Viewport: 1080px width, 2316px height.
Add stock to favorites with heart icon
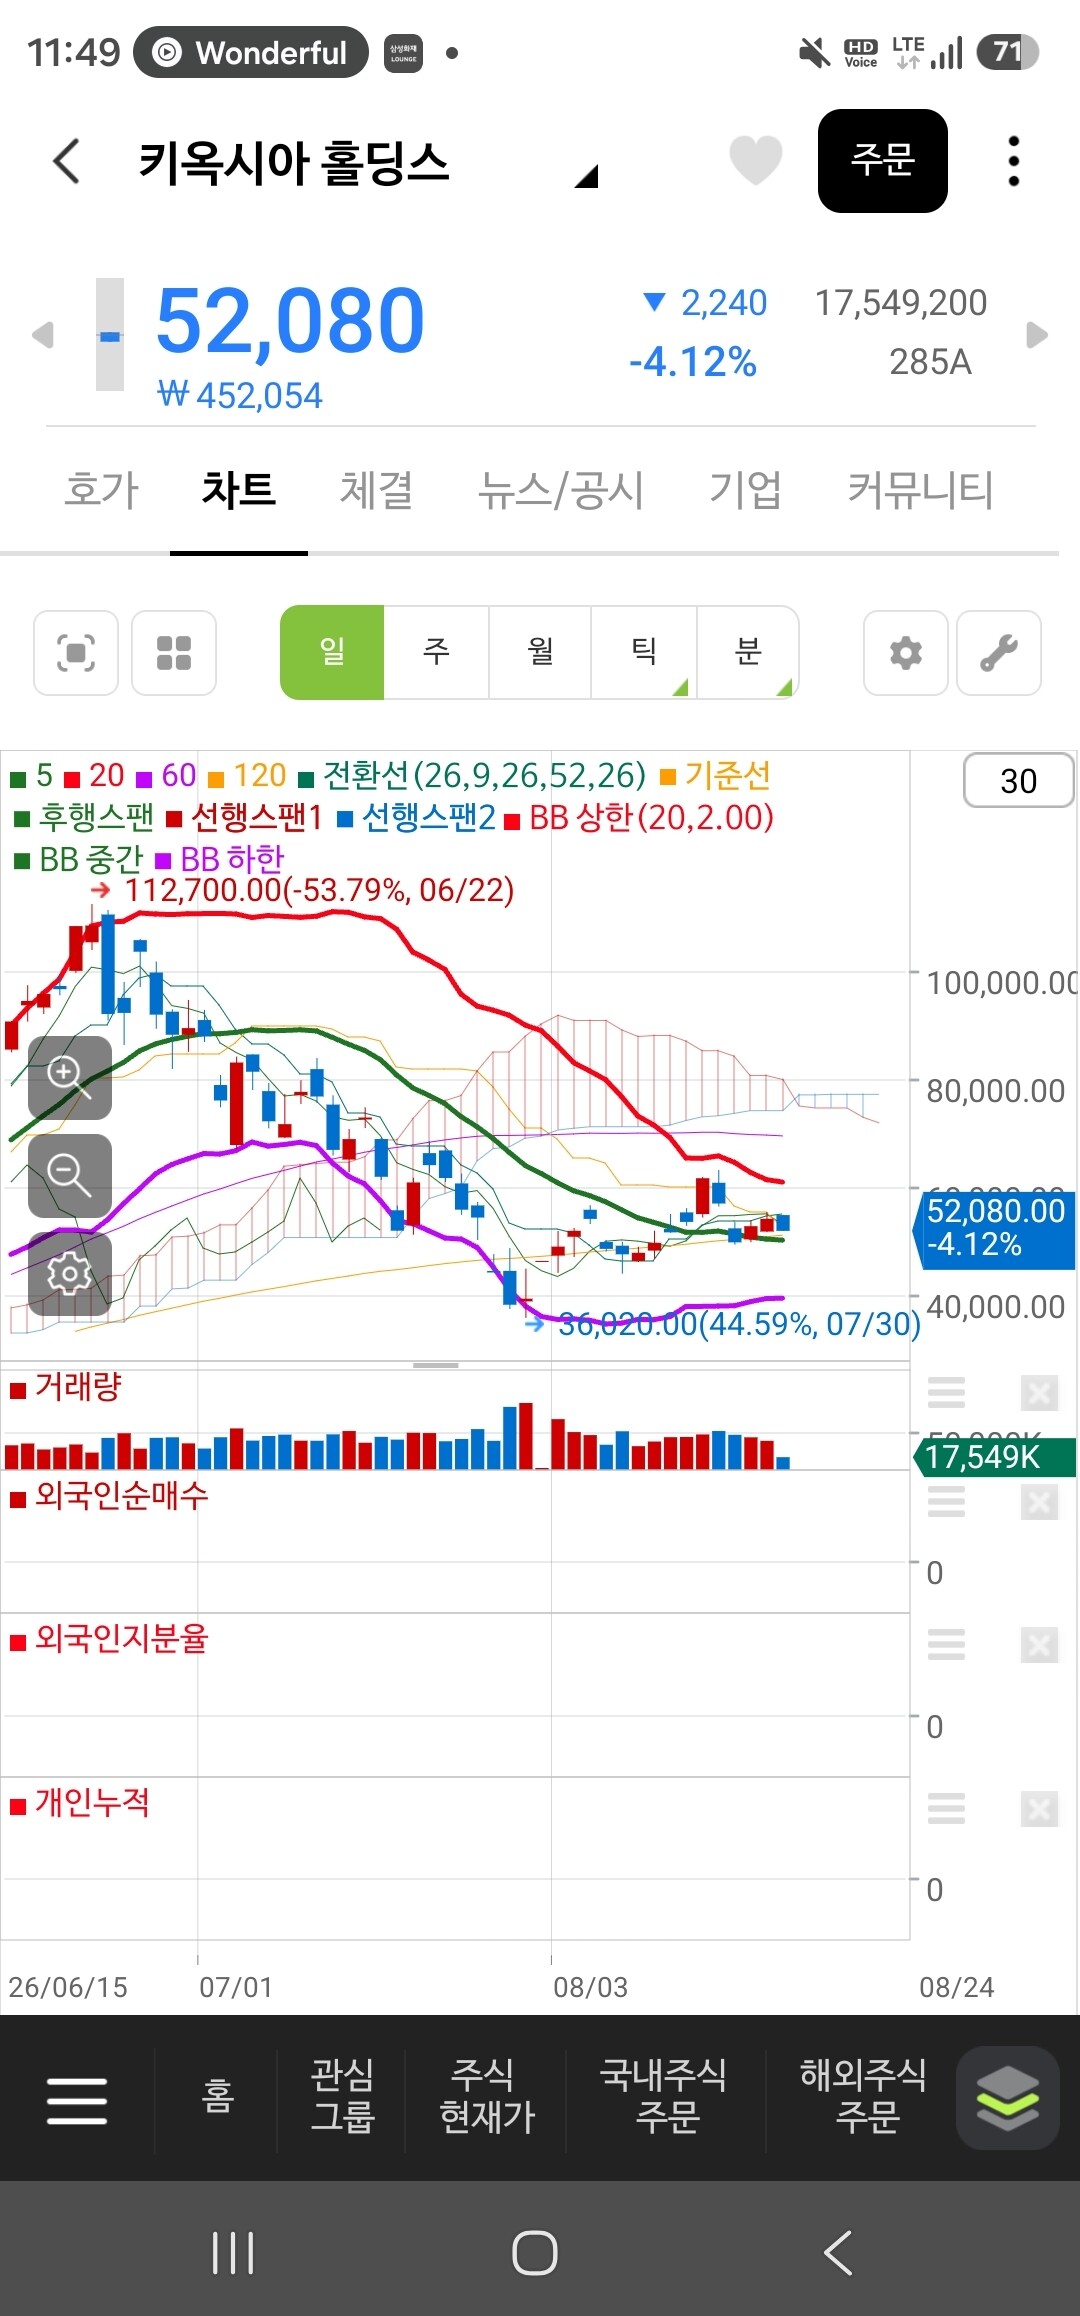755,160
